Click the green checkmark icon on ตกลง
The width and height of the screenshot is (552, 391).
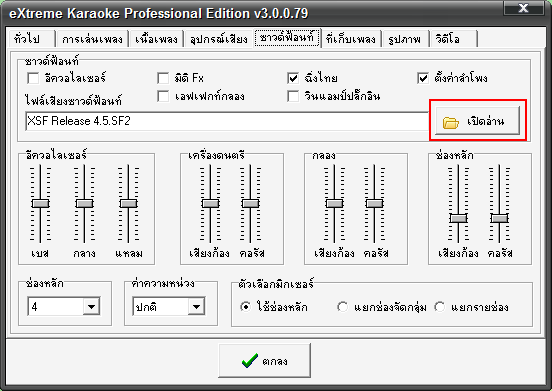(250, 361)
